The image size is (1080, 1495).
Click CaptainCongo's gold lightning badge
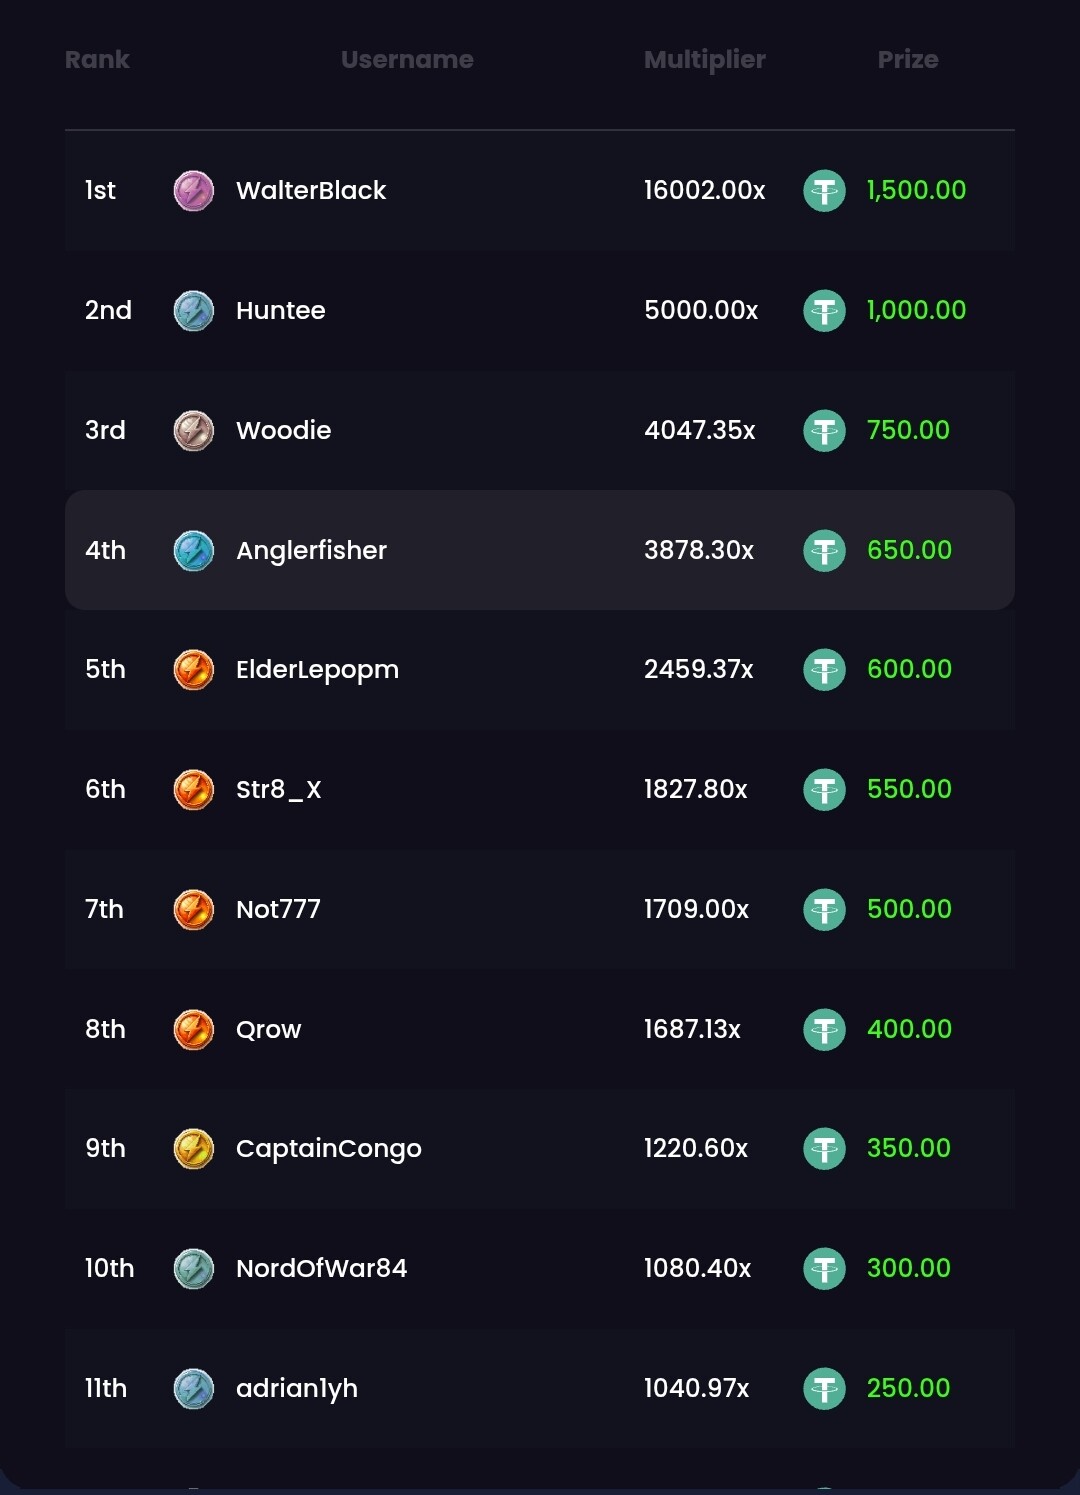coord(194,1149)
